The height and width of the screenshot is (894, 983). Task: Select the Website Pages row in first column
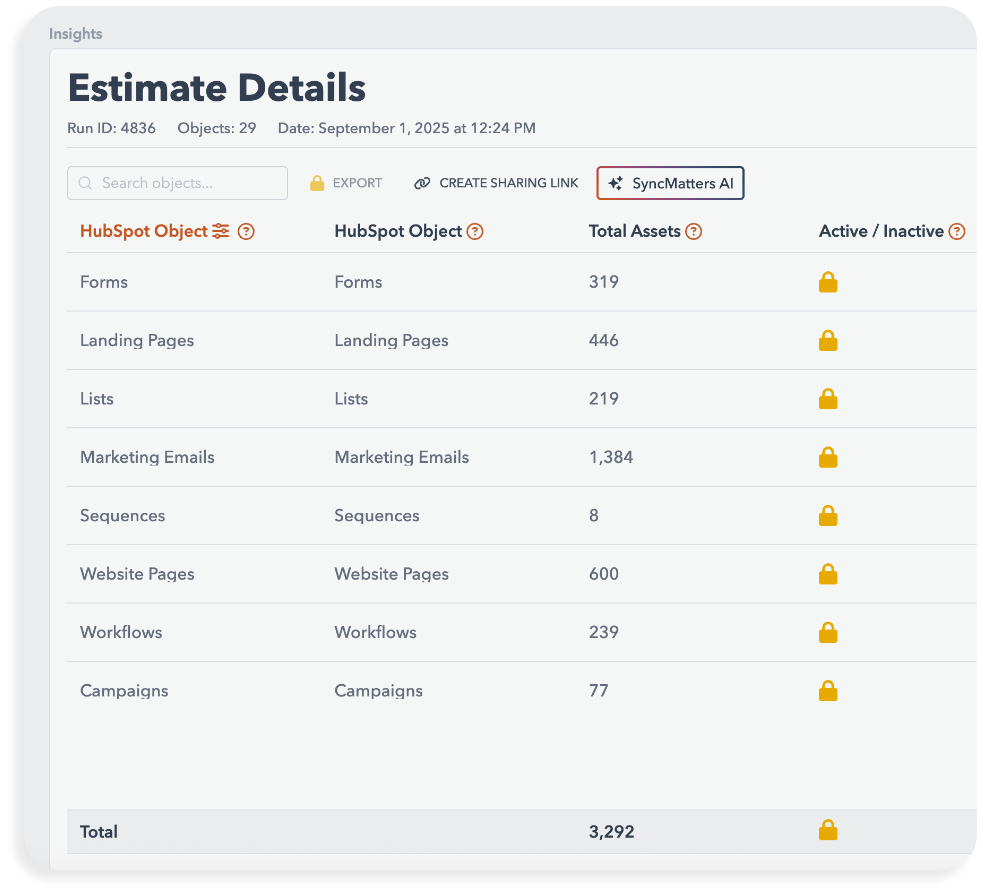(137, 574)
